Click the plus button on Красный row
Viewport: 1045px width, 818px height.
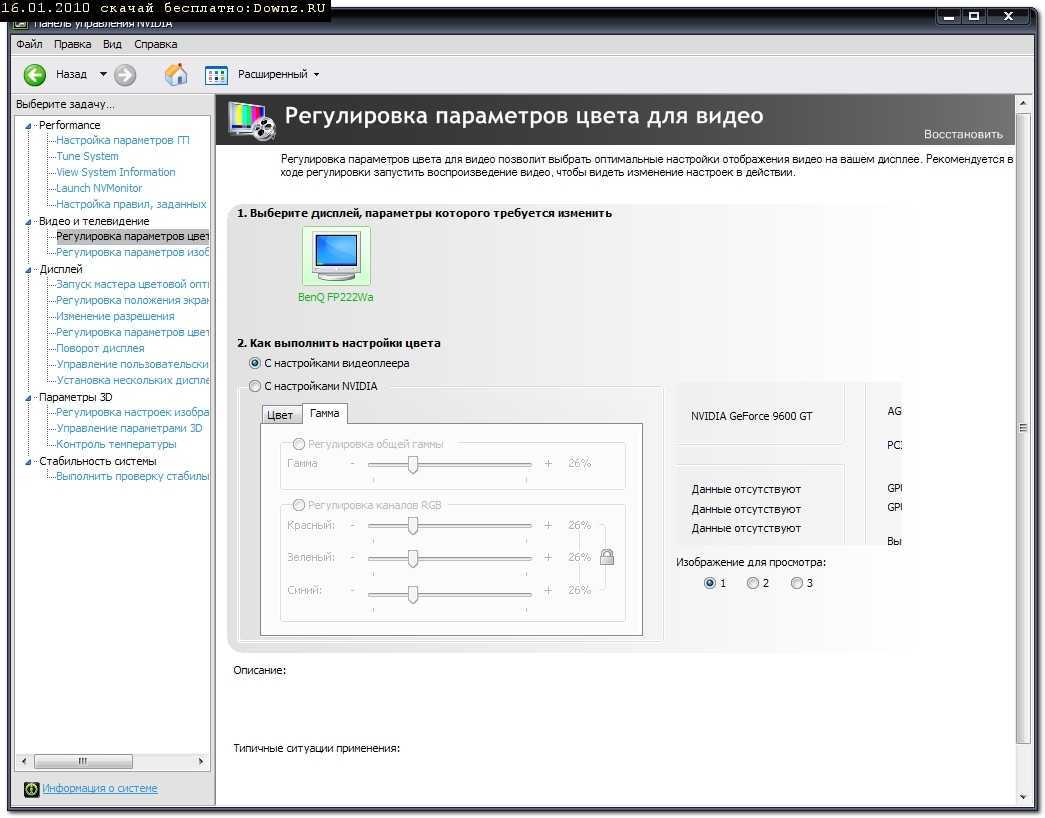548,525
